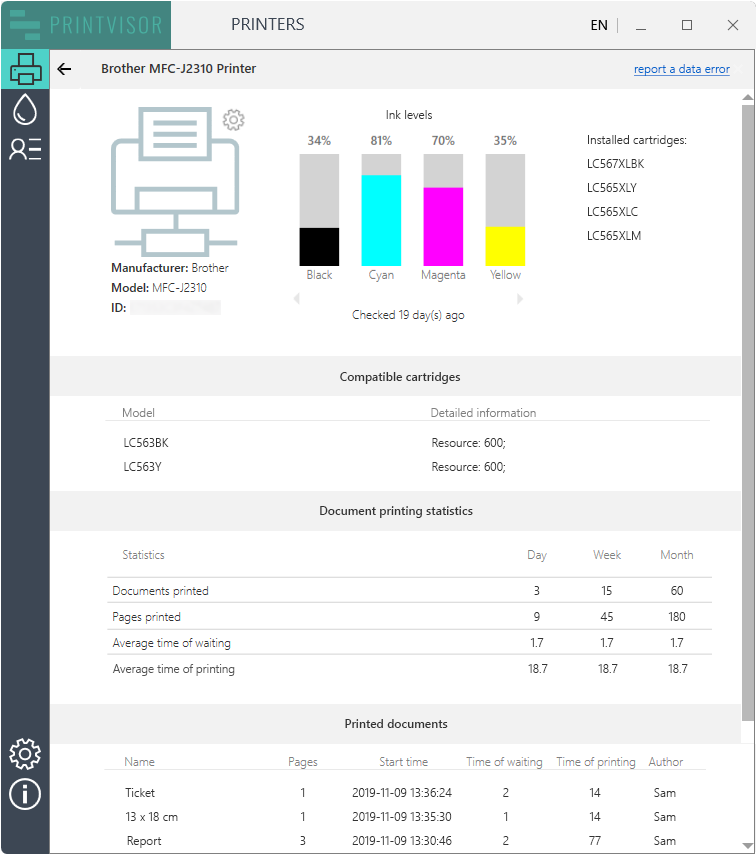Open the Printers section in sidebar
The image size is (756, 855).
[x=25, y=70]
